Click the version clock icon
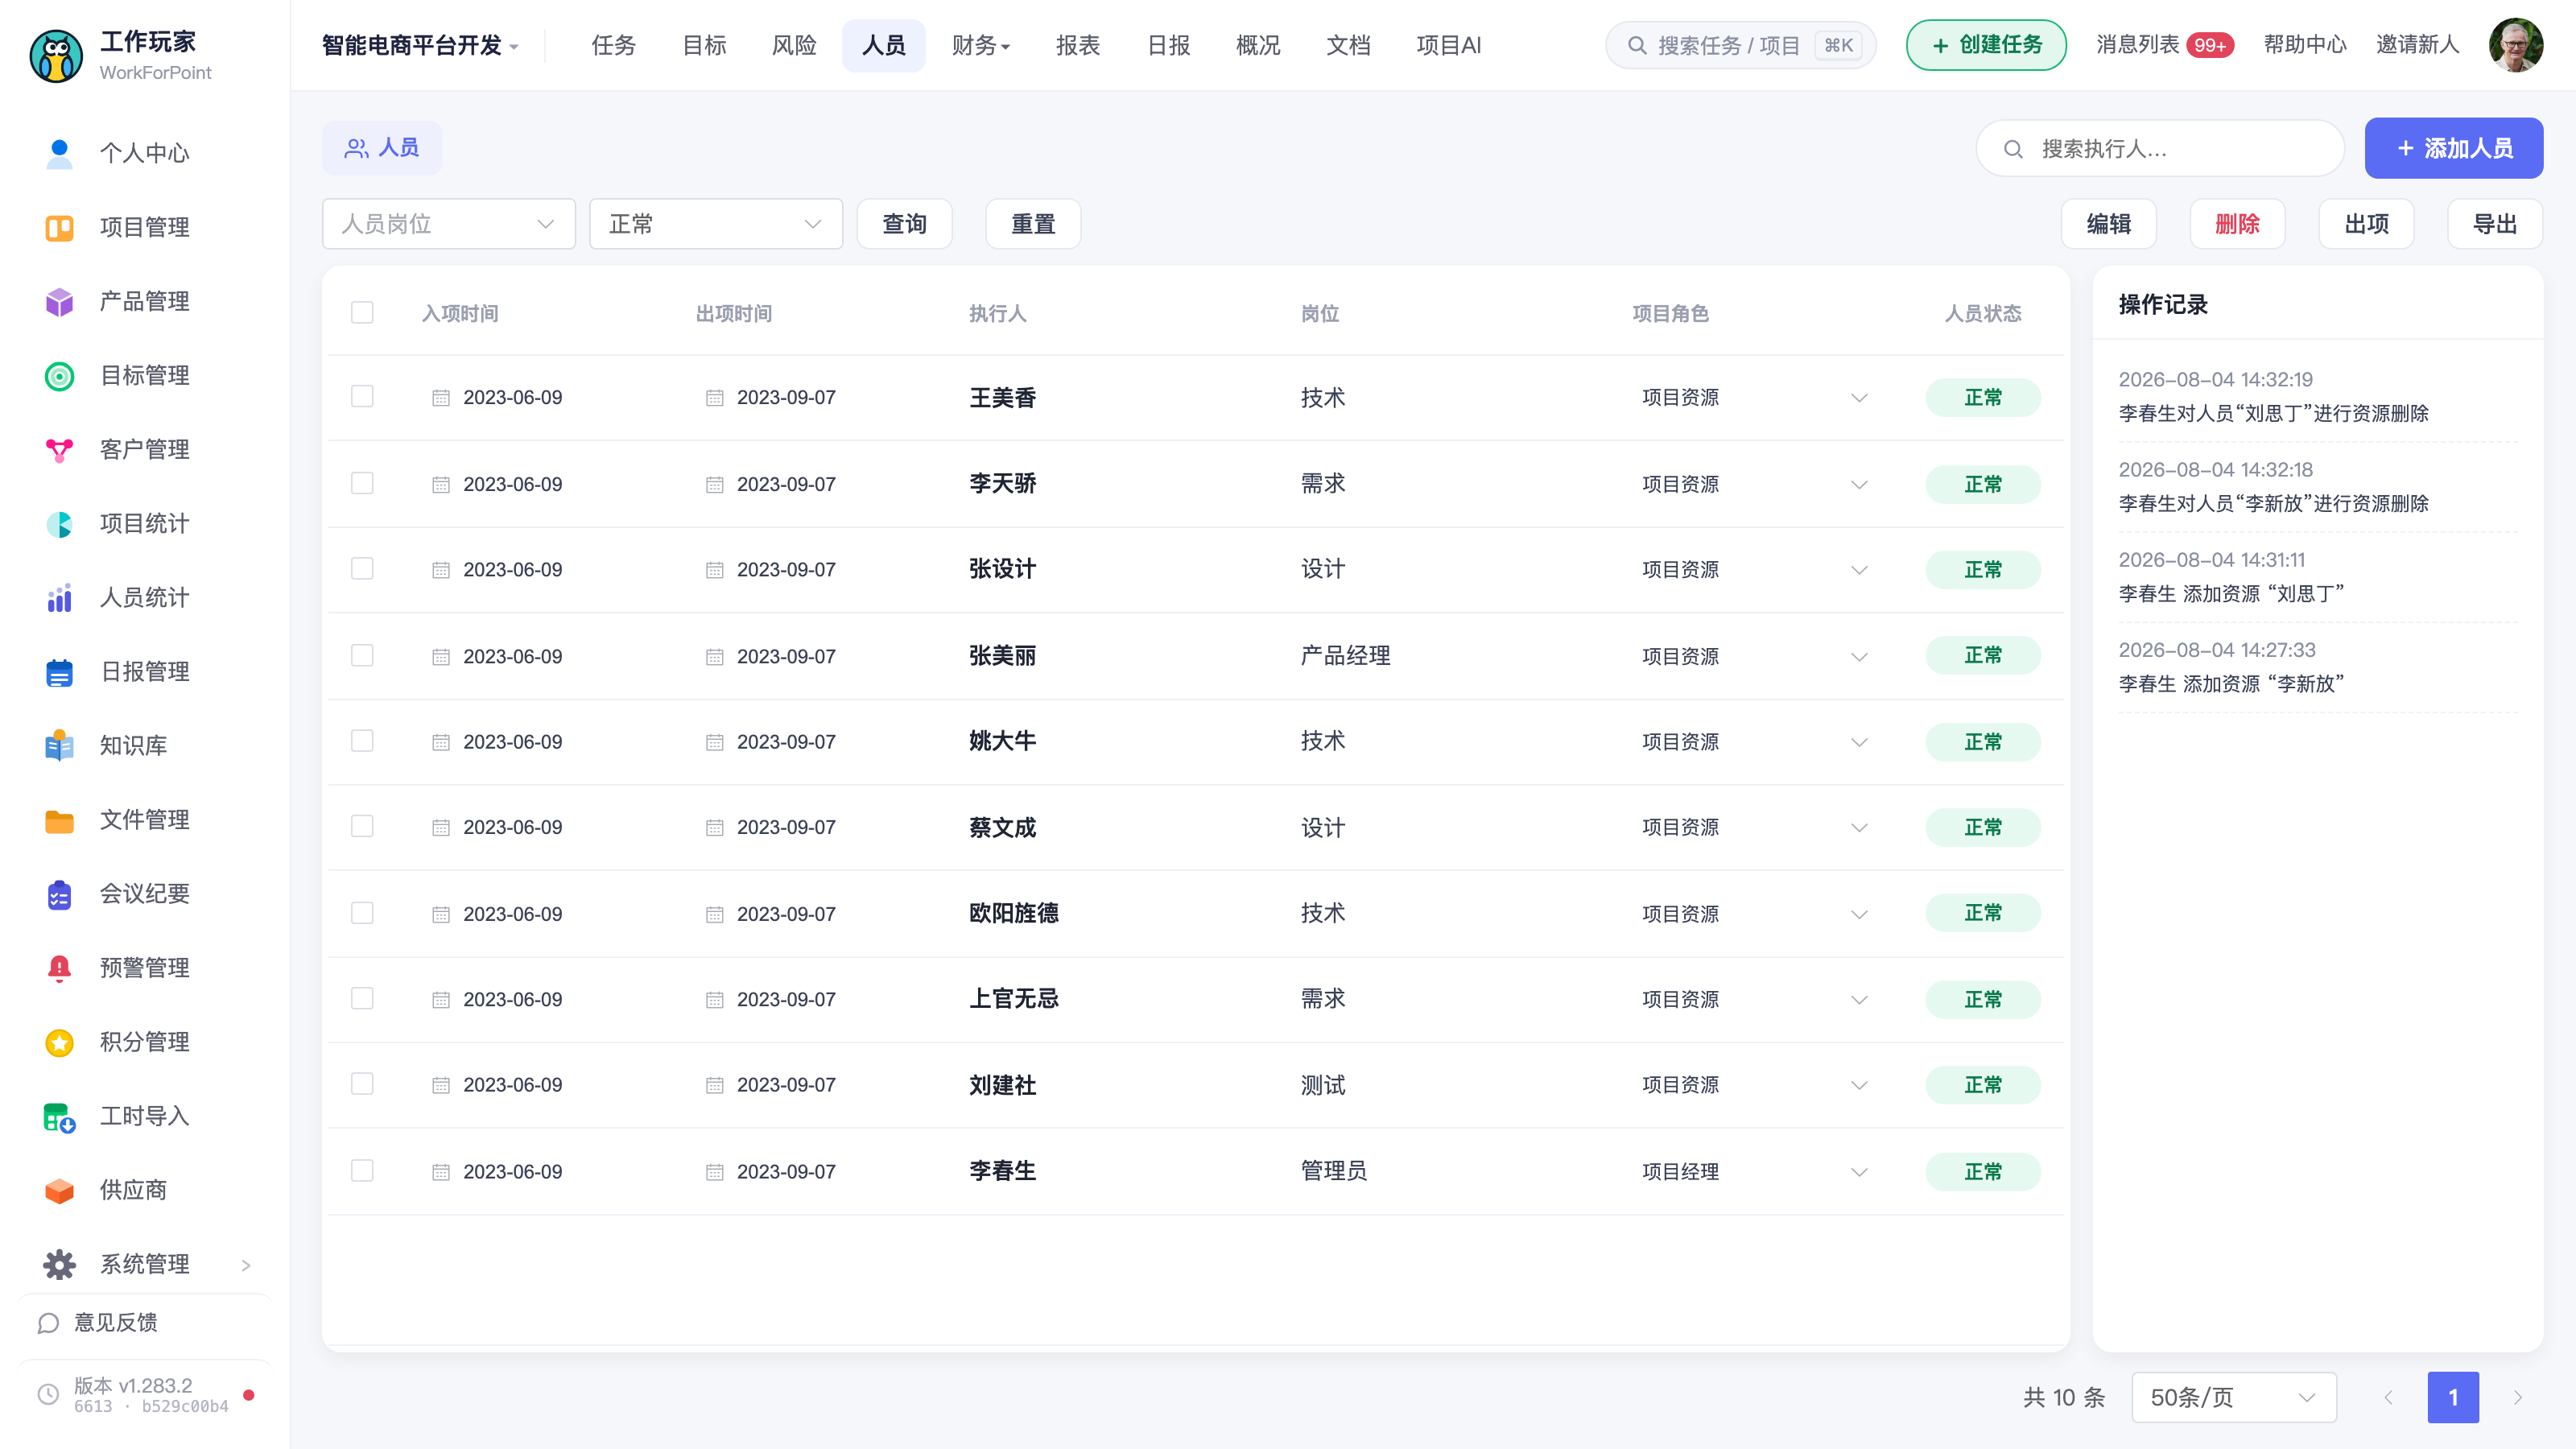Screen dimensions: 2576x1449 (48, 1394)
